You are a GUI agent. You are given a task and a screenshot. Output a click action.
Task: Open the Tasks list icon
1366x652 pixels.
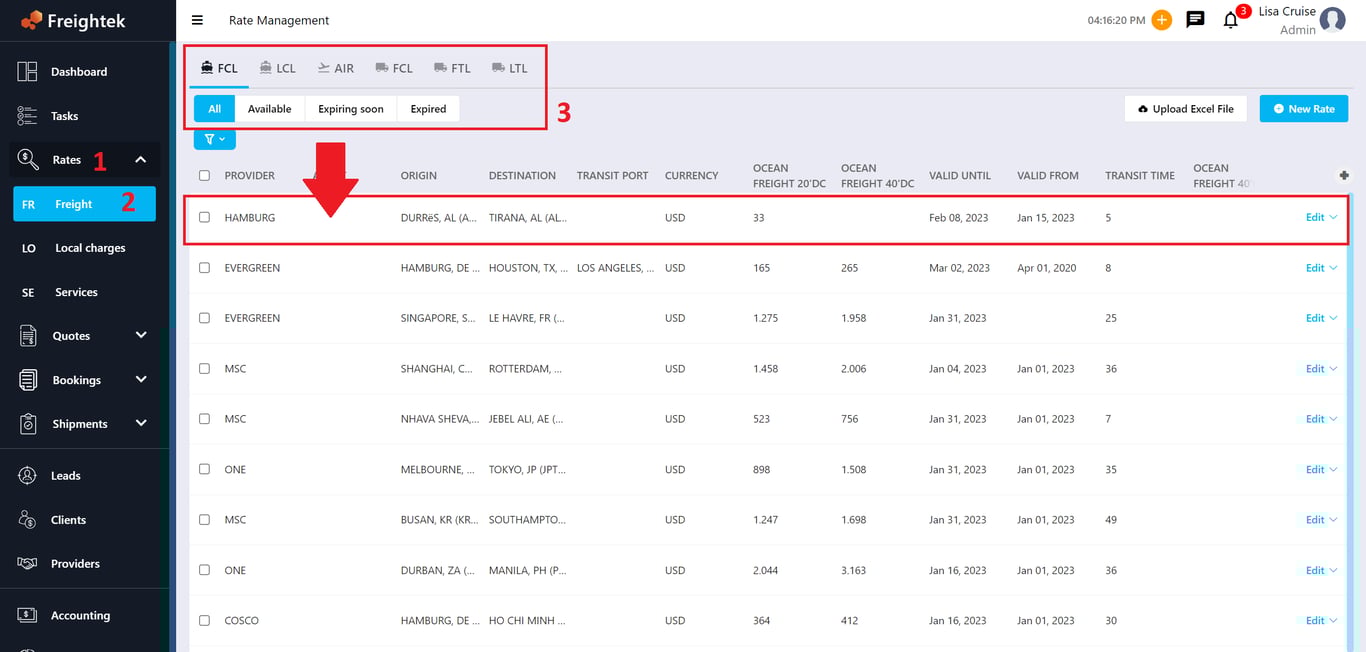28,116
